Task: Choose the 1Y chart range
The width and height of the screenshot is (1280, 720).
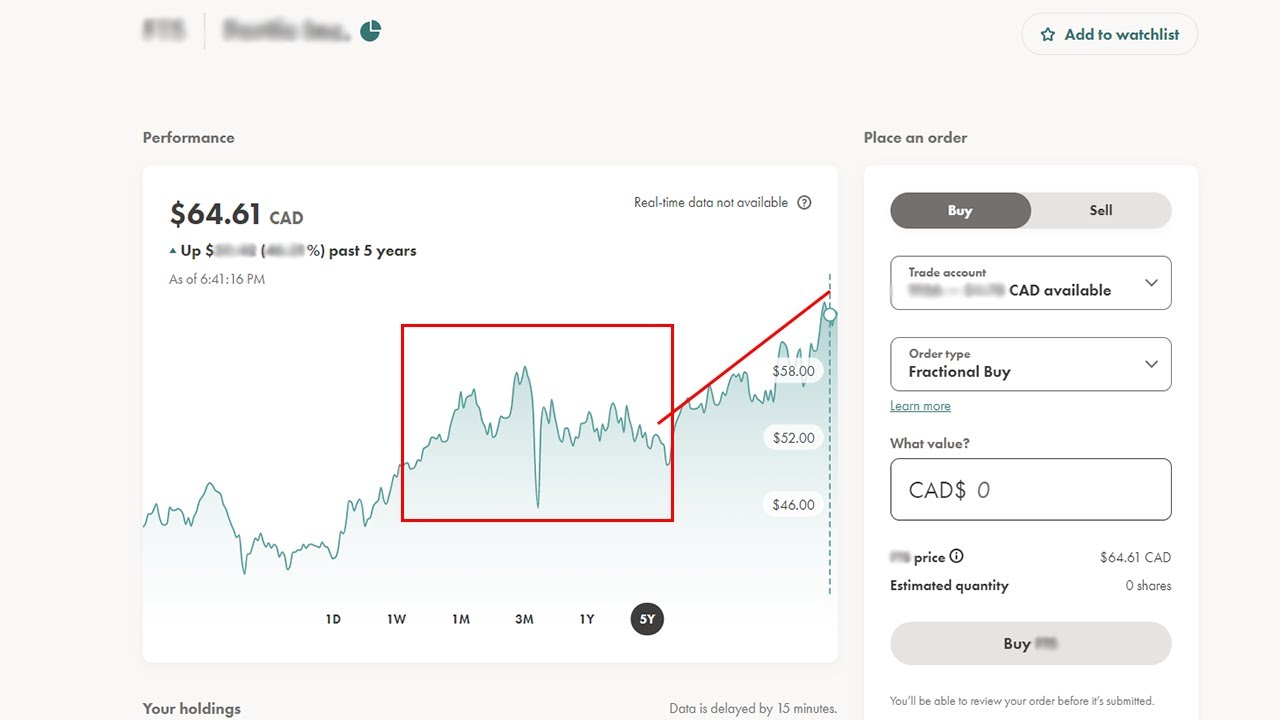Action: point(587,619)
